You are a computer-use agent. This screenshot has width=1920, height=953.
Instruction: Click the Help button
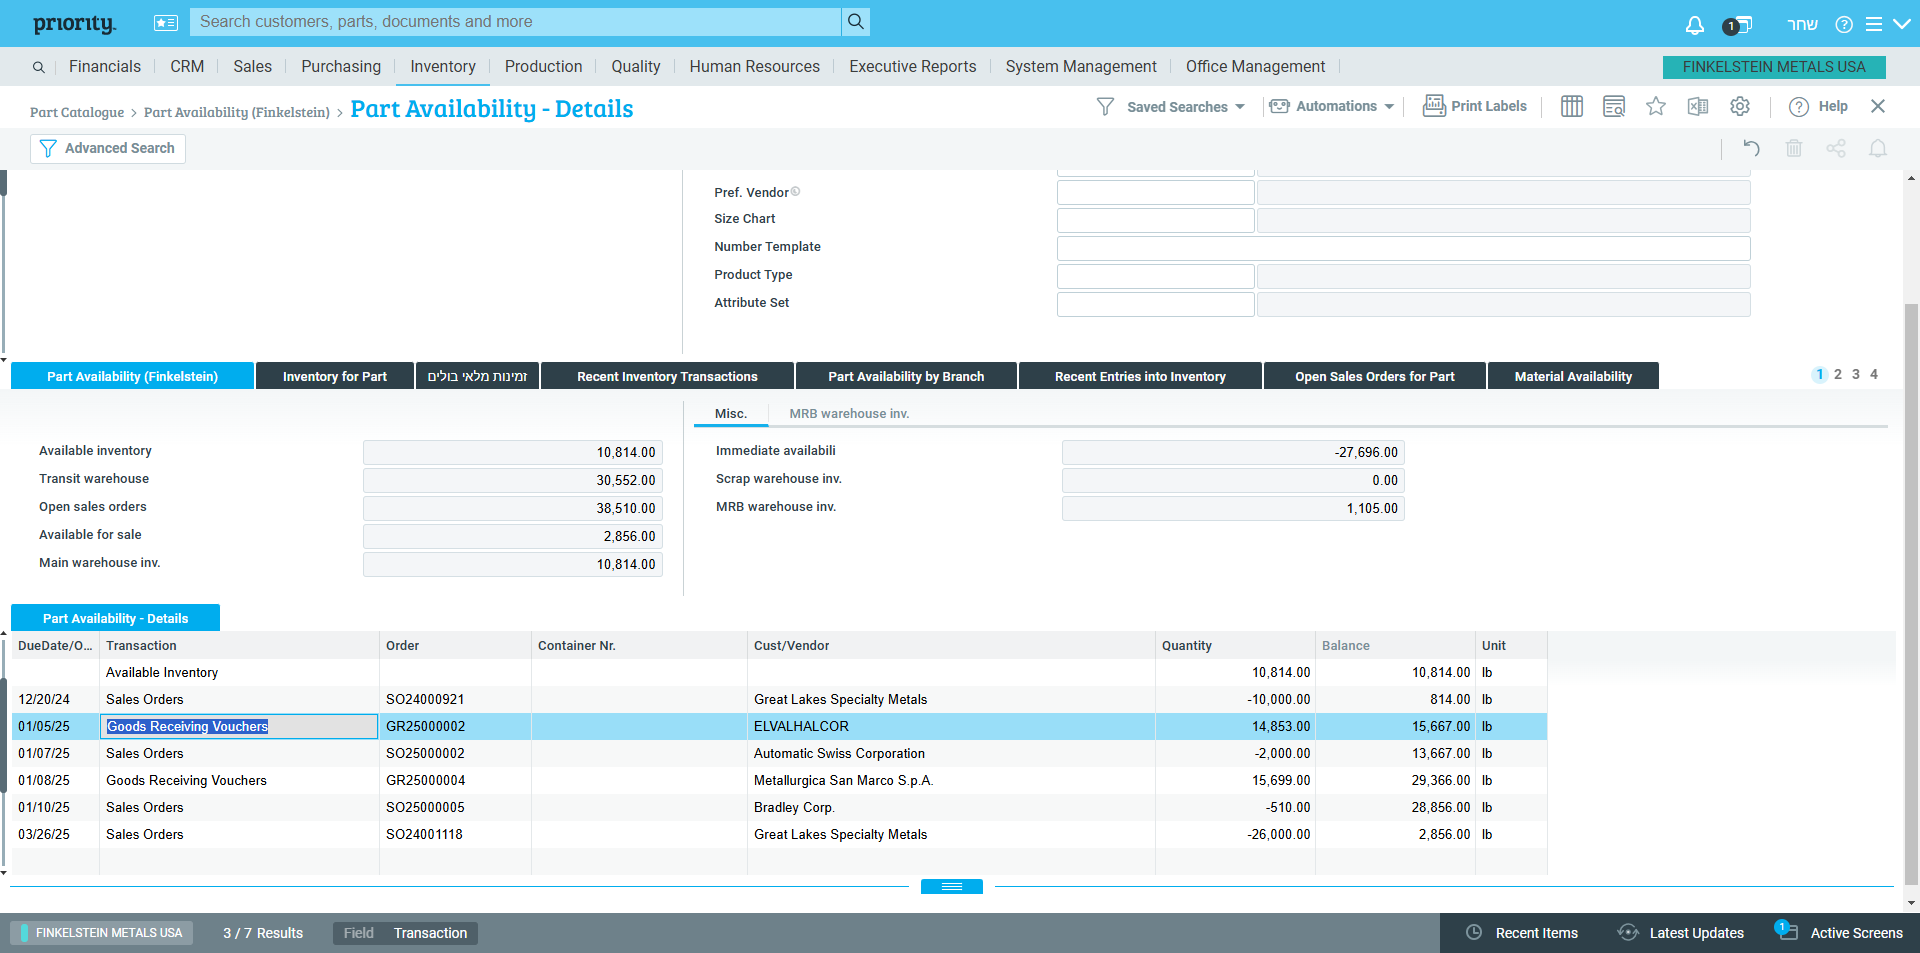pos(1818,106)
